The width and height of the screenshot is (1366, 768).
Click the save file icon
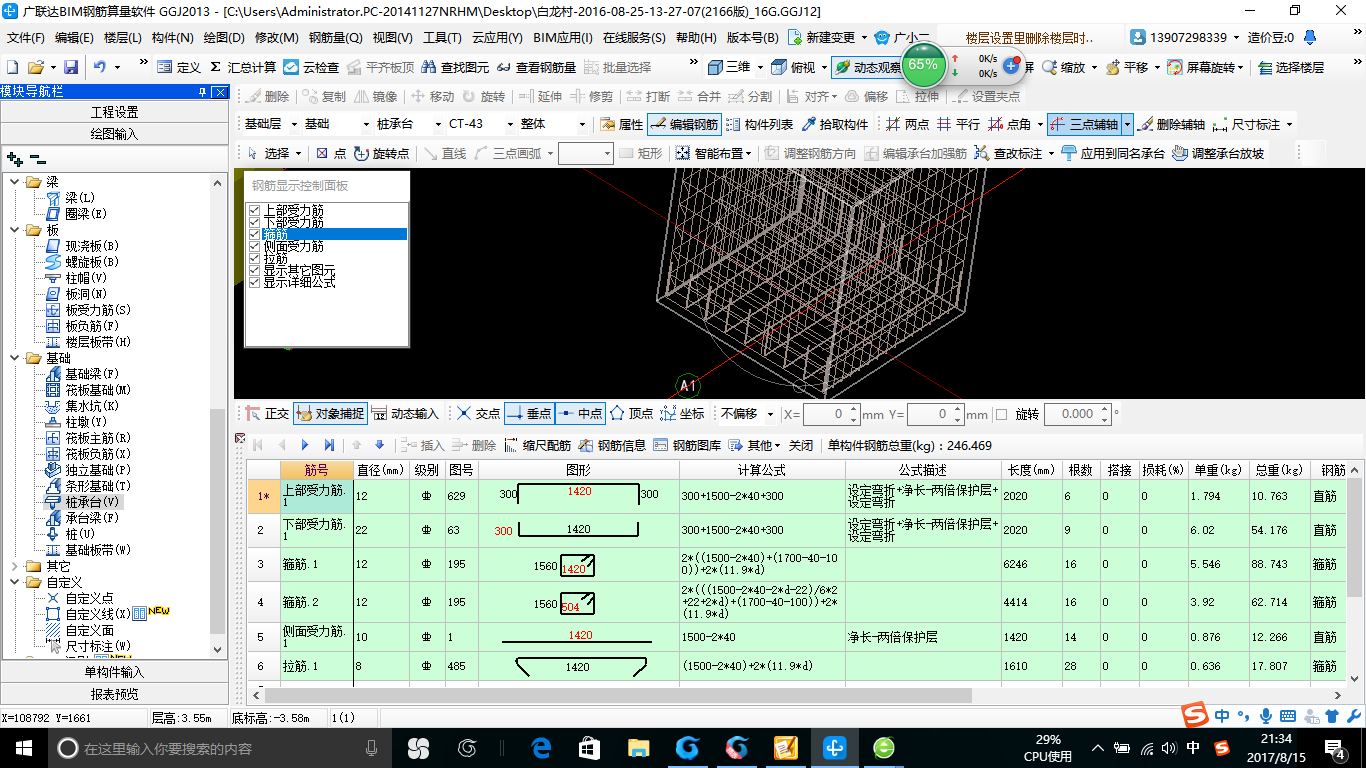click(x=71, y=67)
